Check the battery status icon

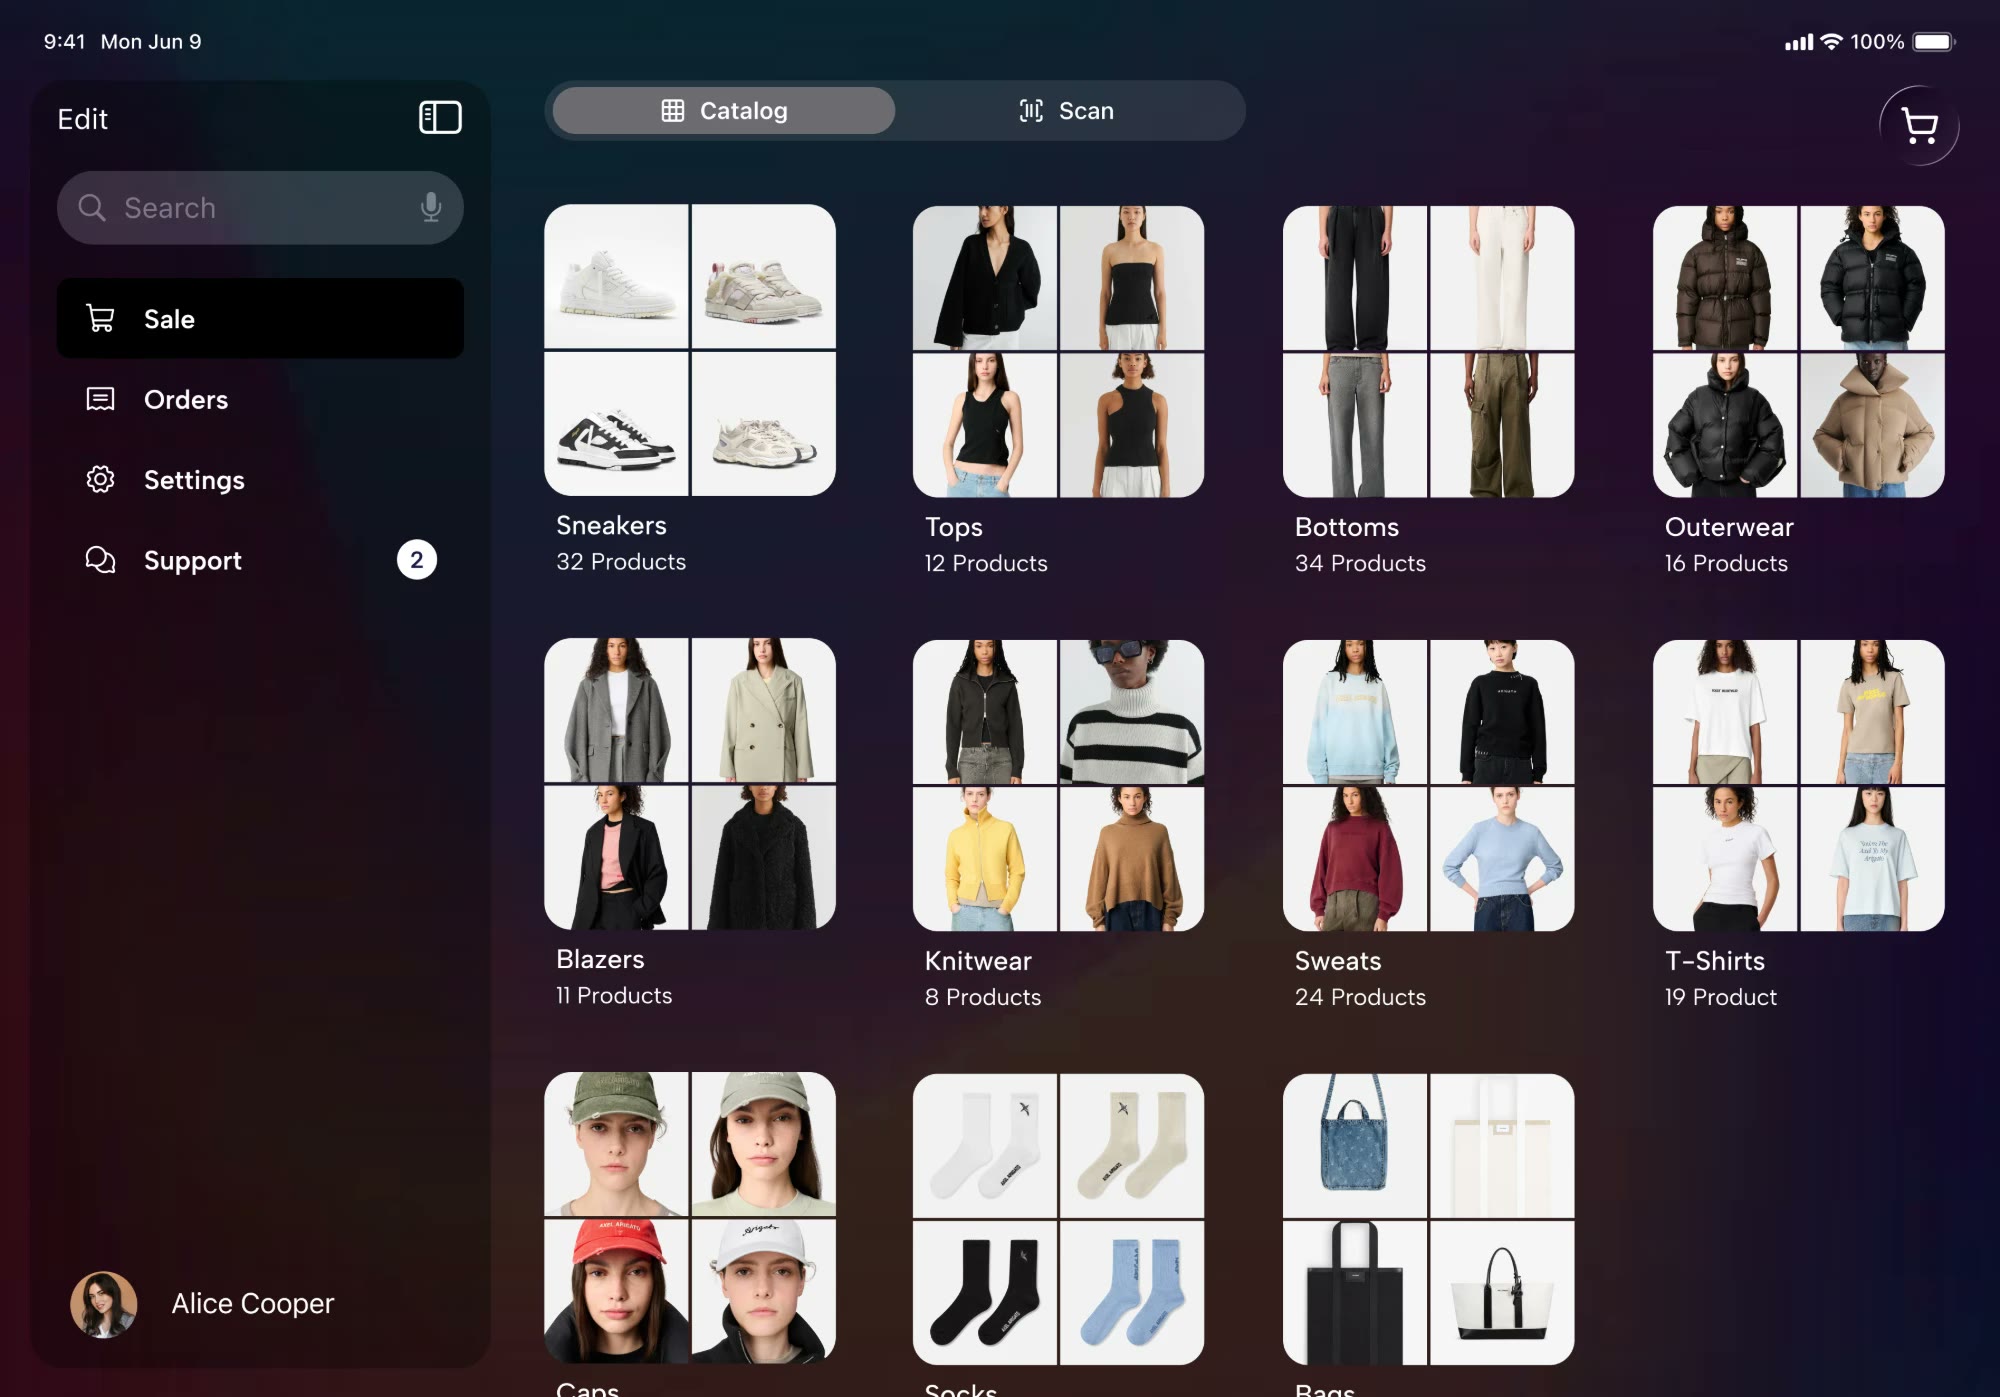tap(1934, 42)
